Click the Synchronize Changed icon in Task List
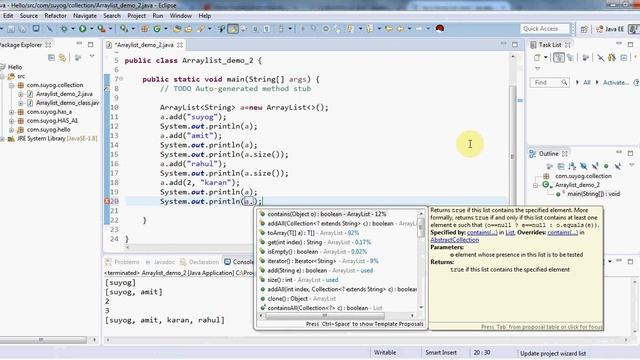The width and height of the screenshot is (640, 360). pyautogui.click(x=612, y=58)
